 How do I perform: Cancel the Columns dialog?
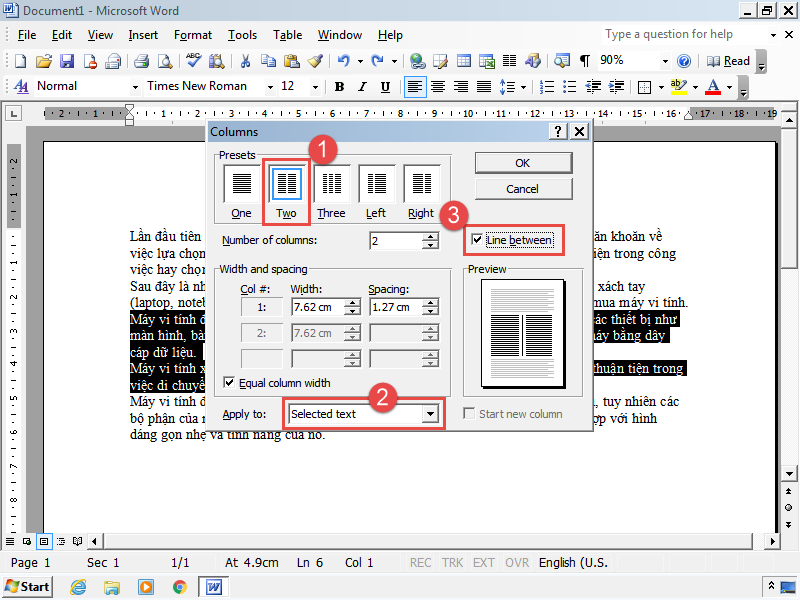click(523, 189)
